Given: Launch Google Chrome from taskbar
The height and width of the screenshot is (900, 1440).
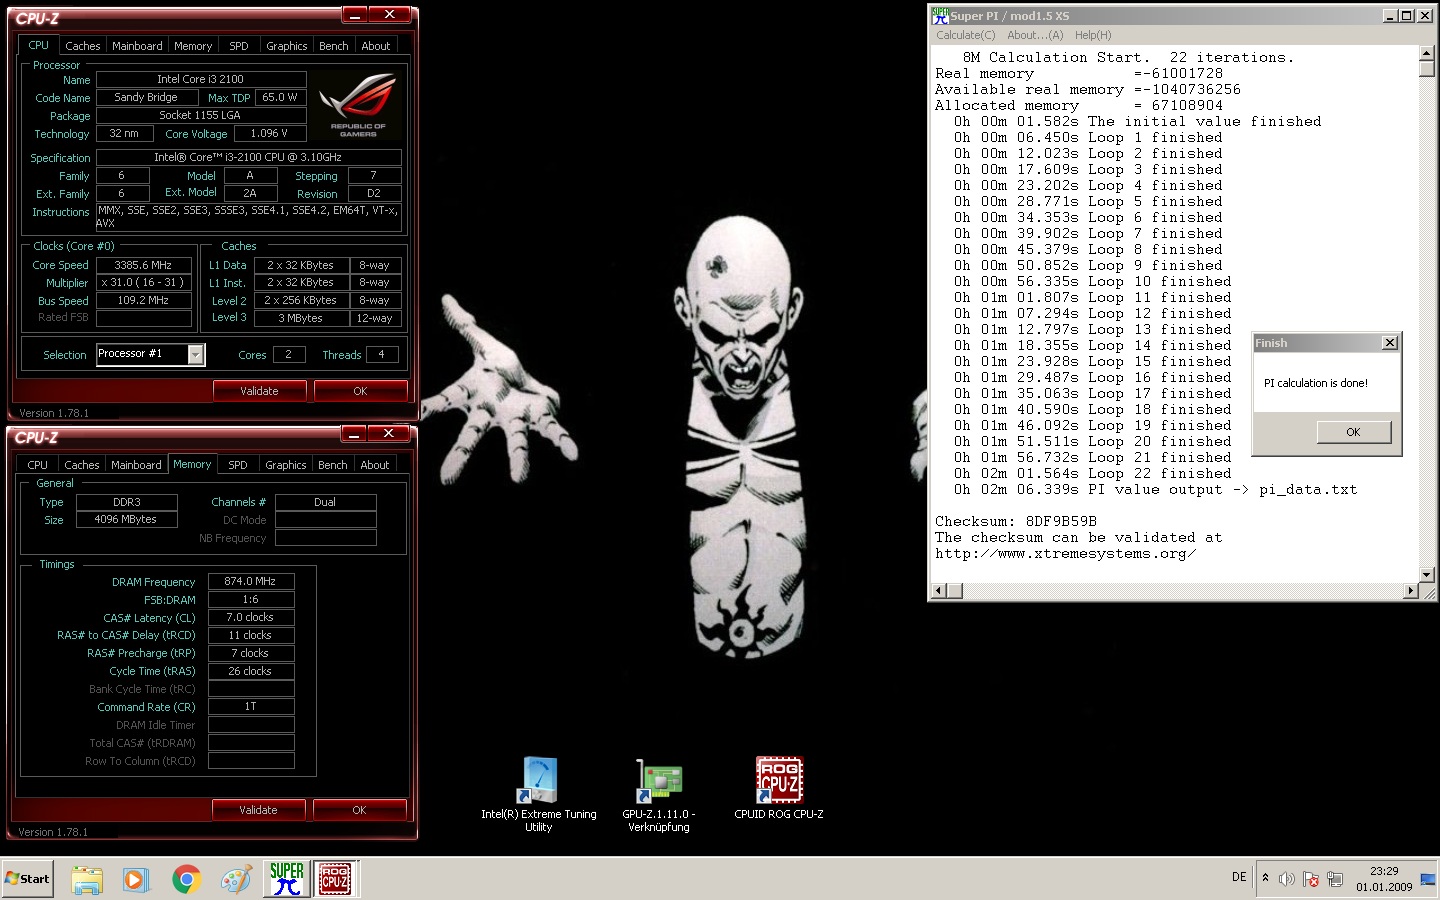Looking at the screenshot, I should pyautogui.click(x=186, y=879).
